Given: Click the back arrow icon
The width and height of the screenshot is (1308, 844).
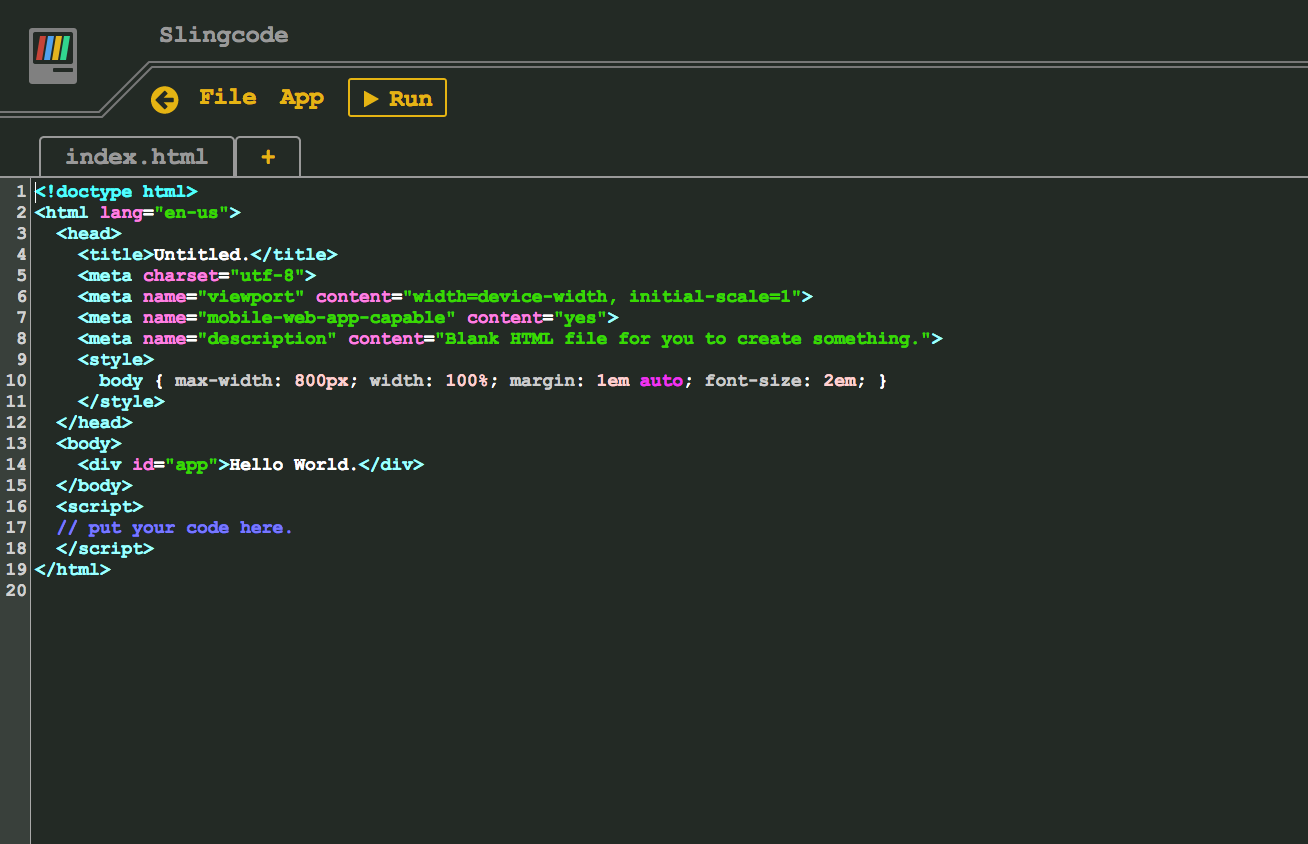Looking at the screenshot, I should pos(164,99).
